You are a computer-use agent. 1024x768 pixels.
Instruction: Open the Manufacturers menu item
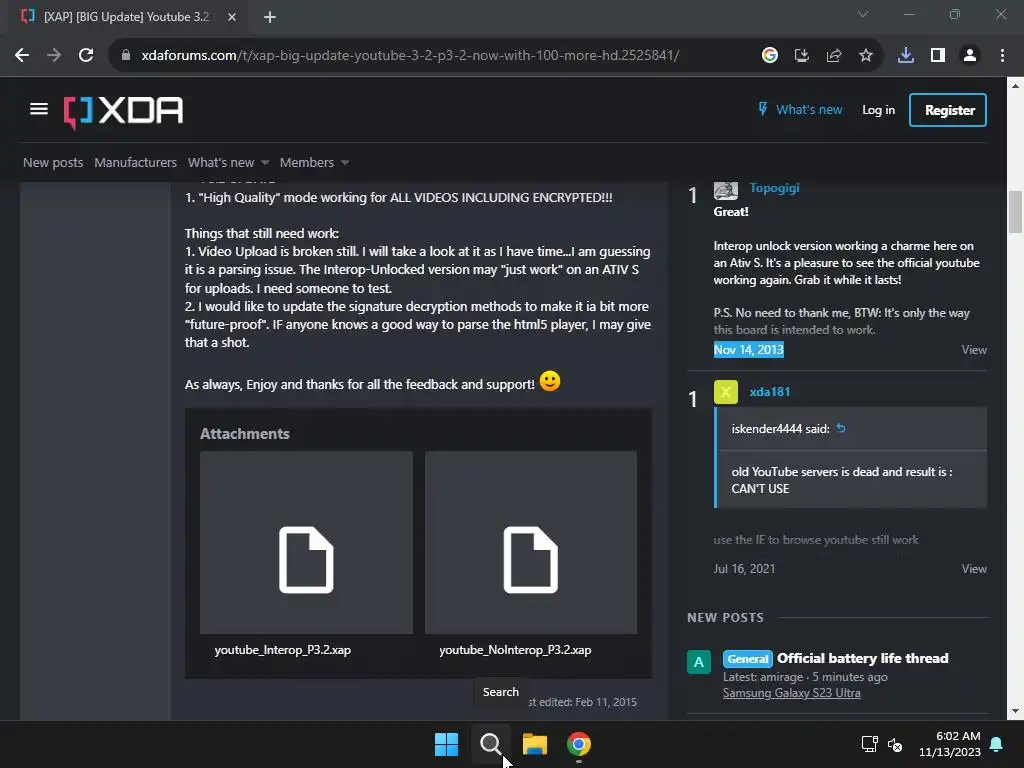pyautogui.click(x=135, y=162)
